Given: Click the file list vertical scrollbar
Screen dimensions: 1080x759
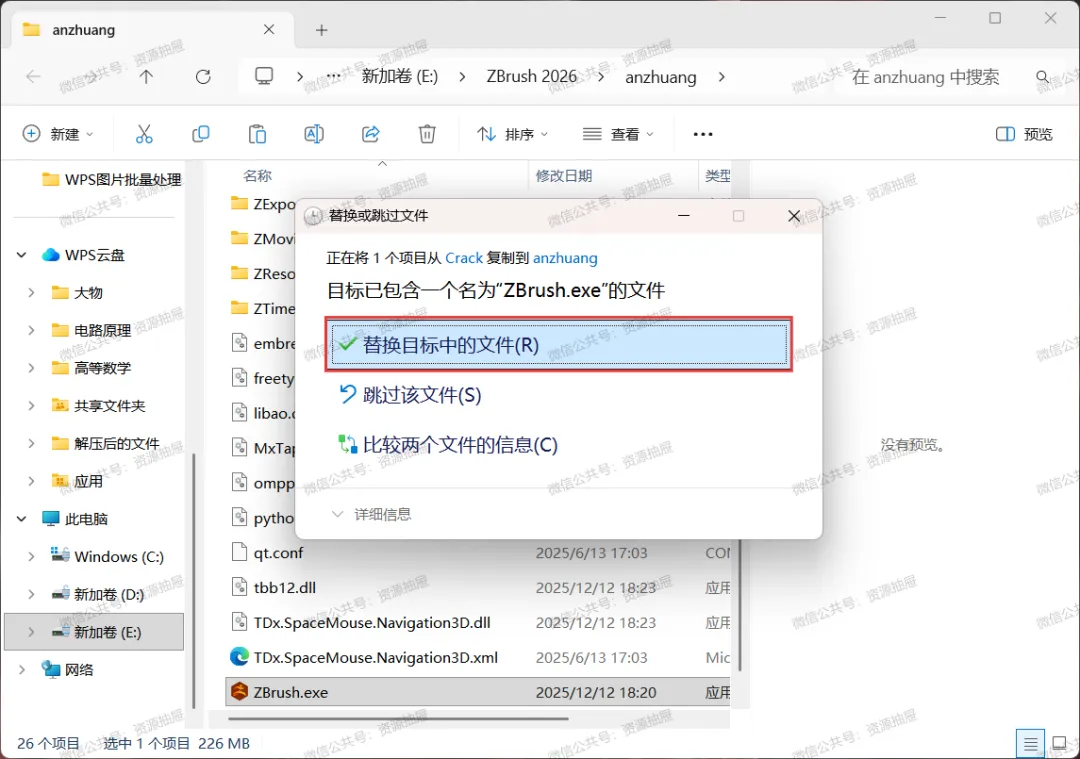Looking at the screenshot, I should pos(740,606).
